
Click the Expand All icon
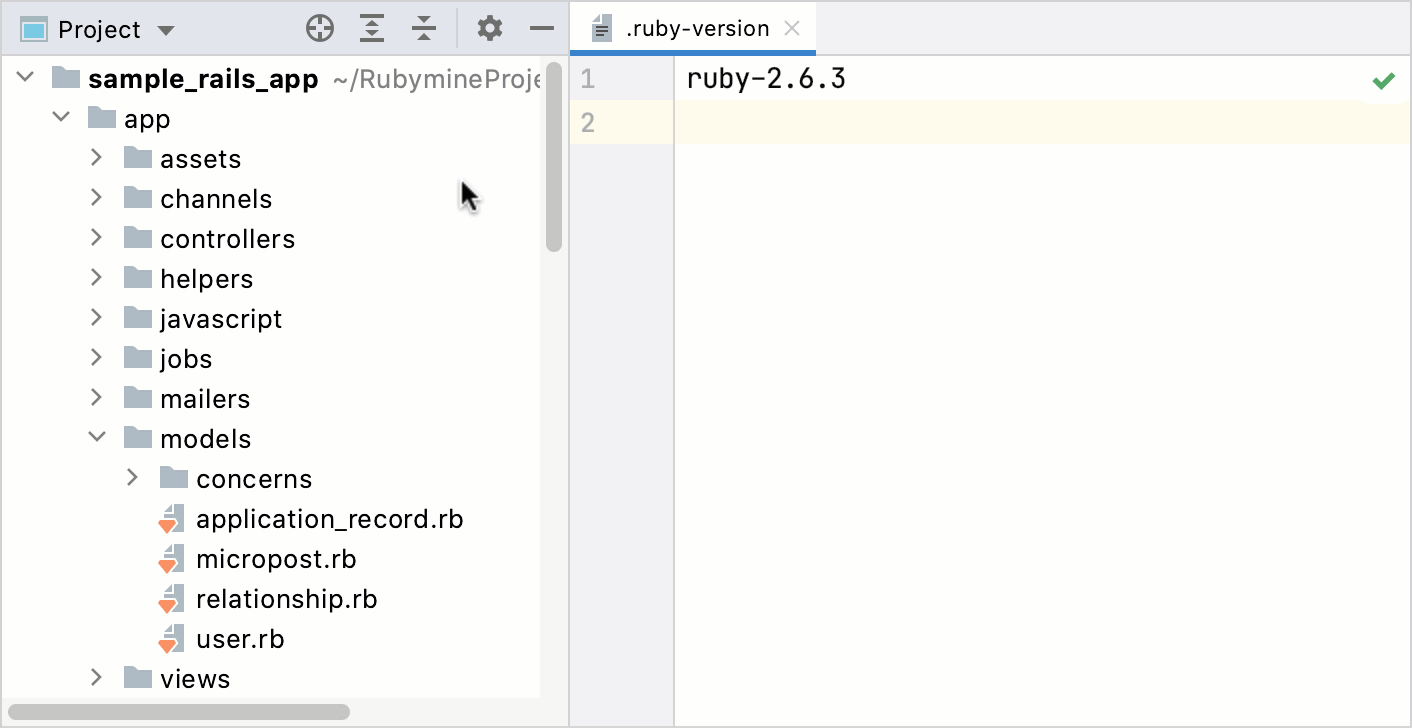coord(372,27)
